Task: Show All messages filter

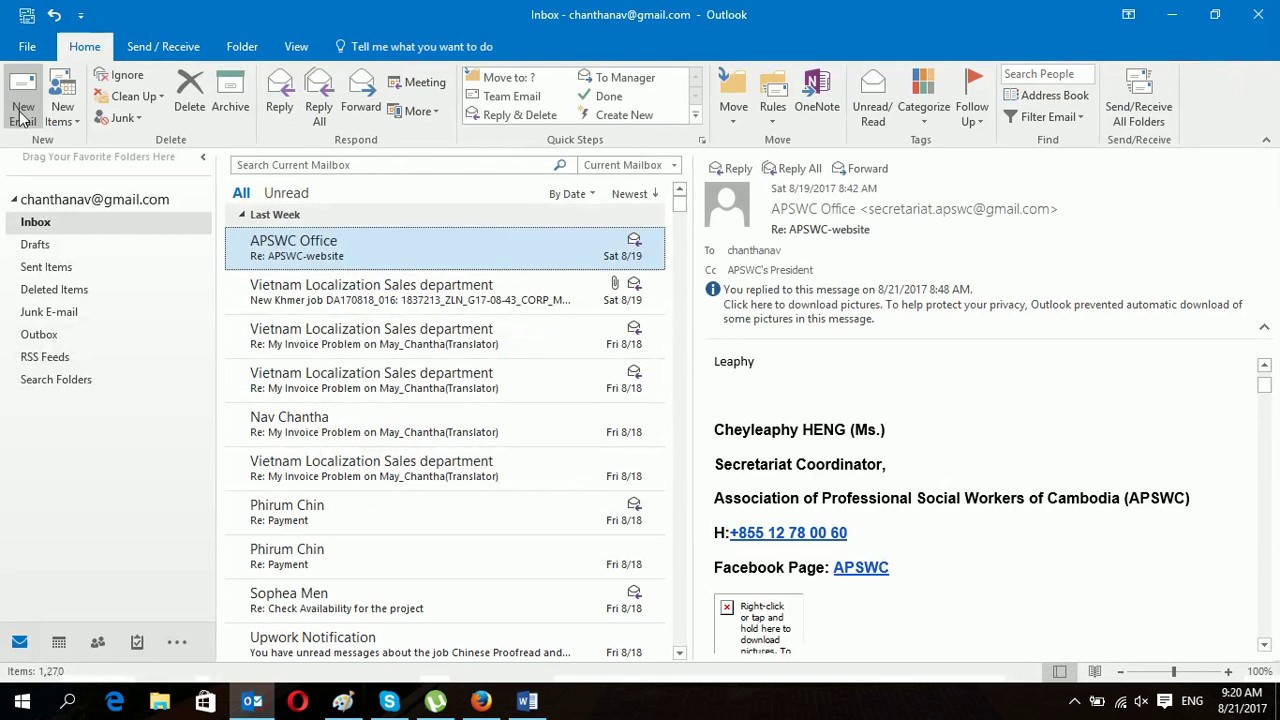Action: pos(241,193)
